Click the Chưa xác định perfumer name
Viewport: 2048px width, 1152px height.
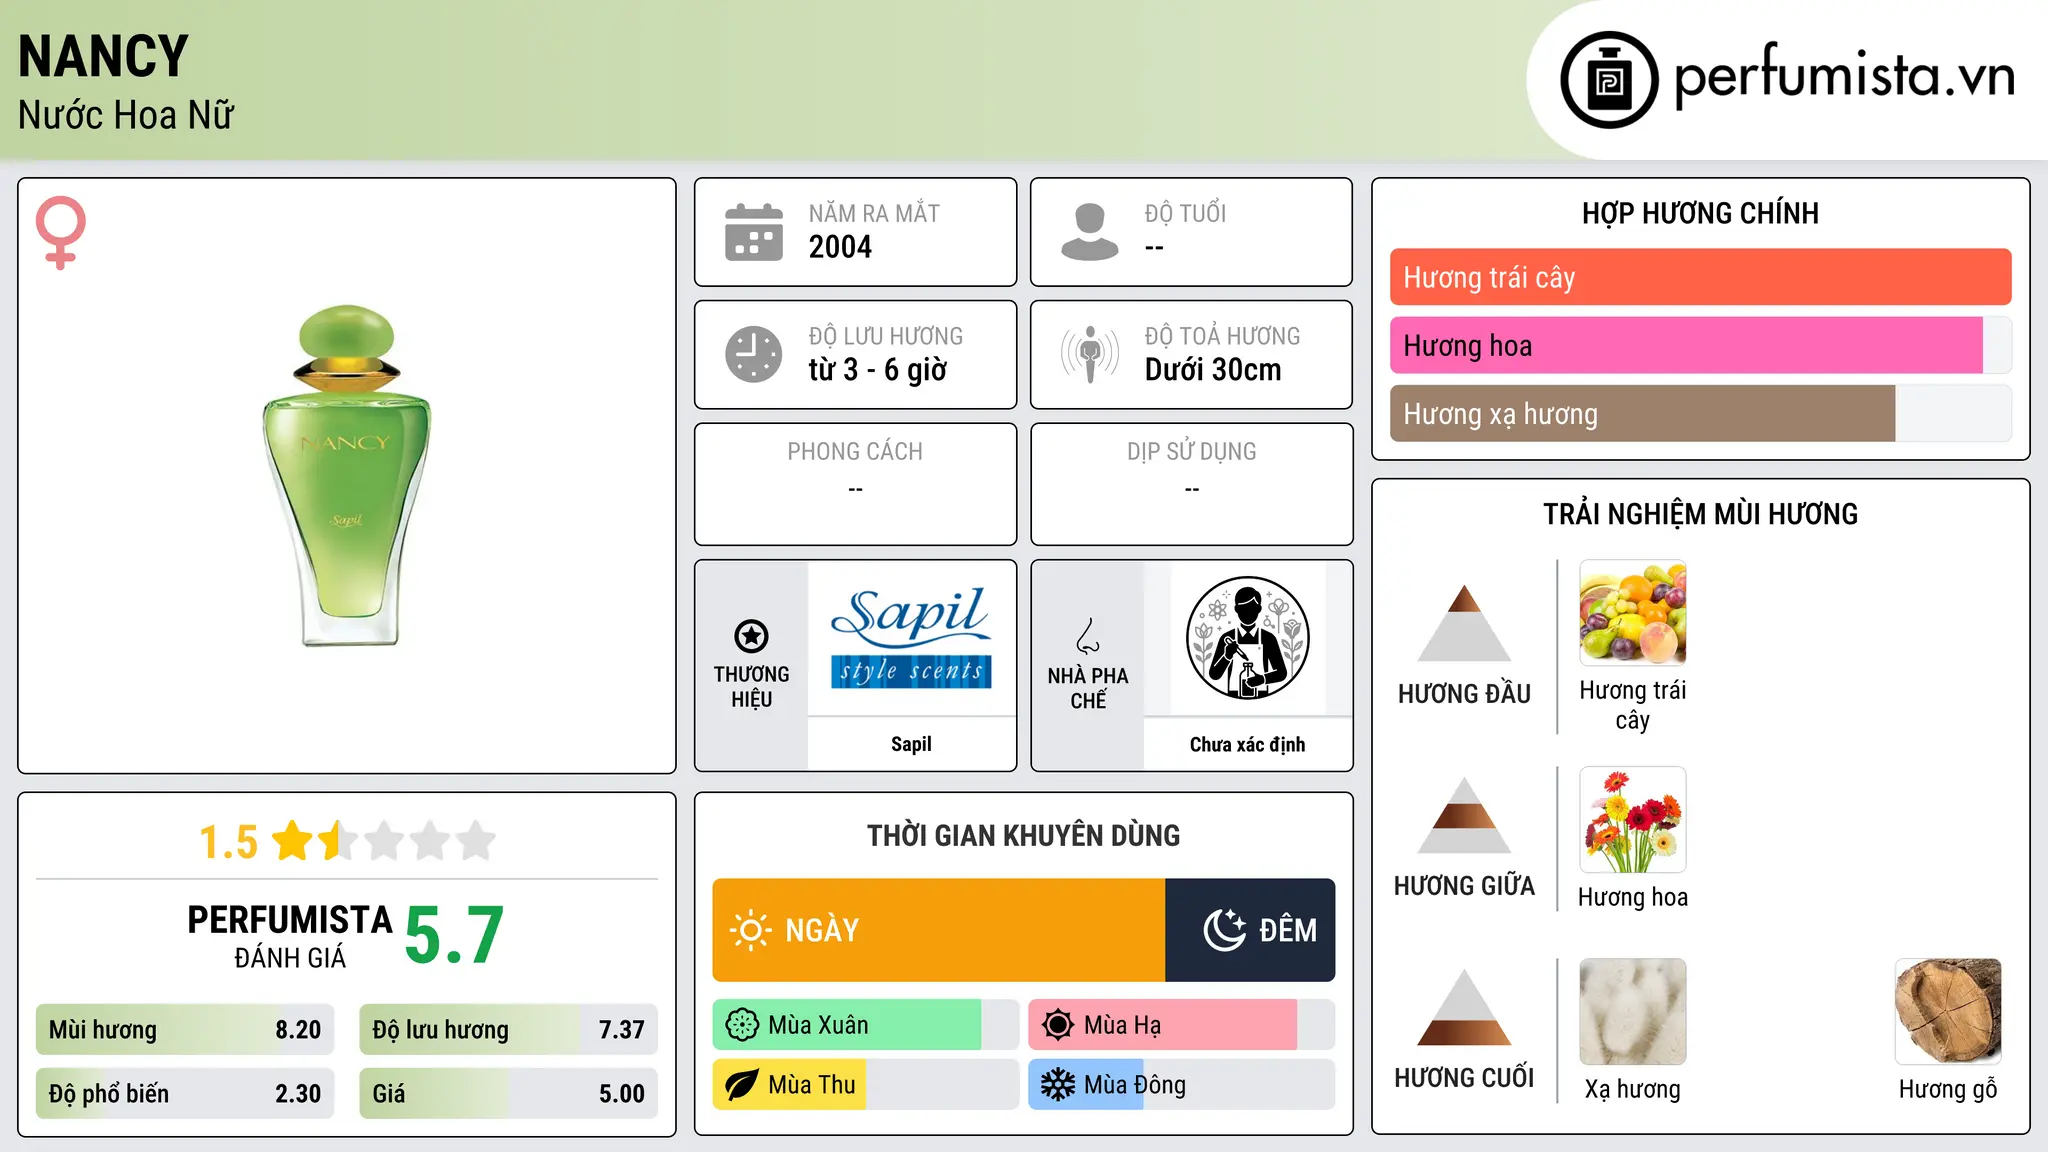pos(1247,744)
